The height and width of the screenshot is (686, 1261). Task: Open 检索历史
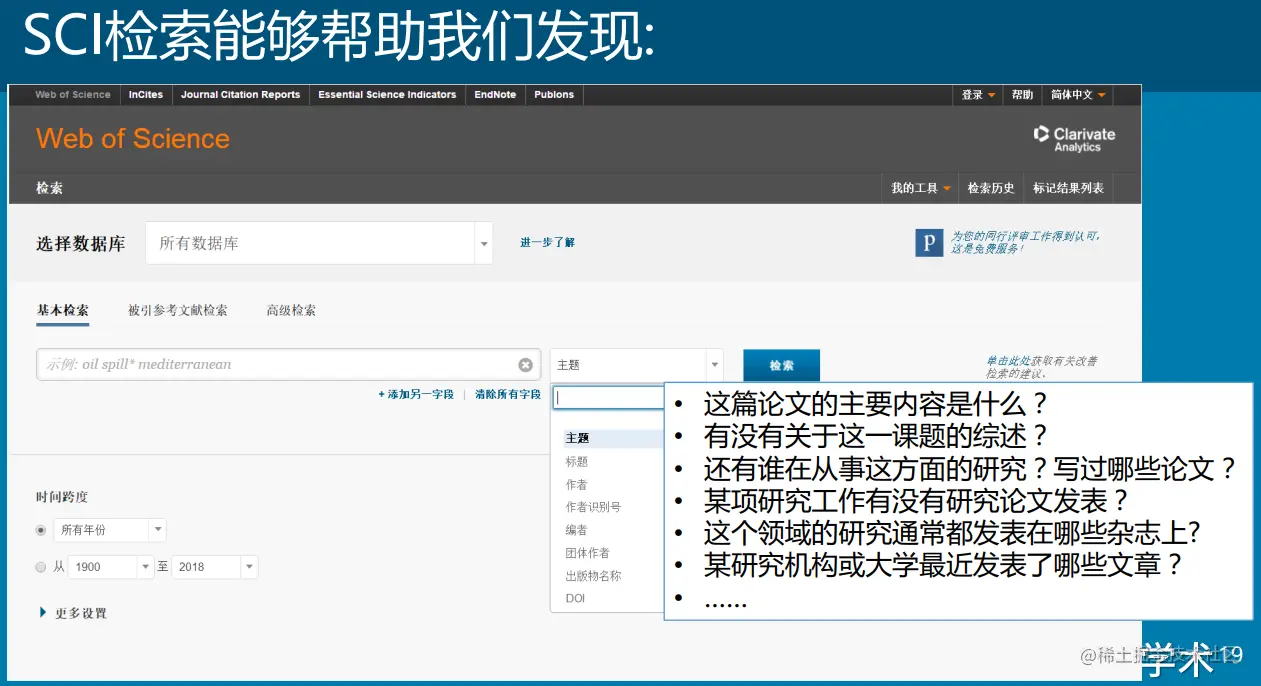pos(991,188)
